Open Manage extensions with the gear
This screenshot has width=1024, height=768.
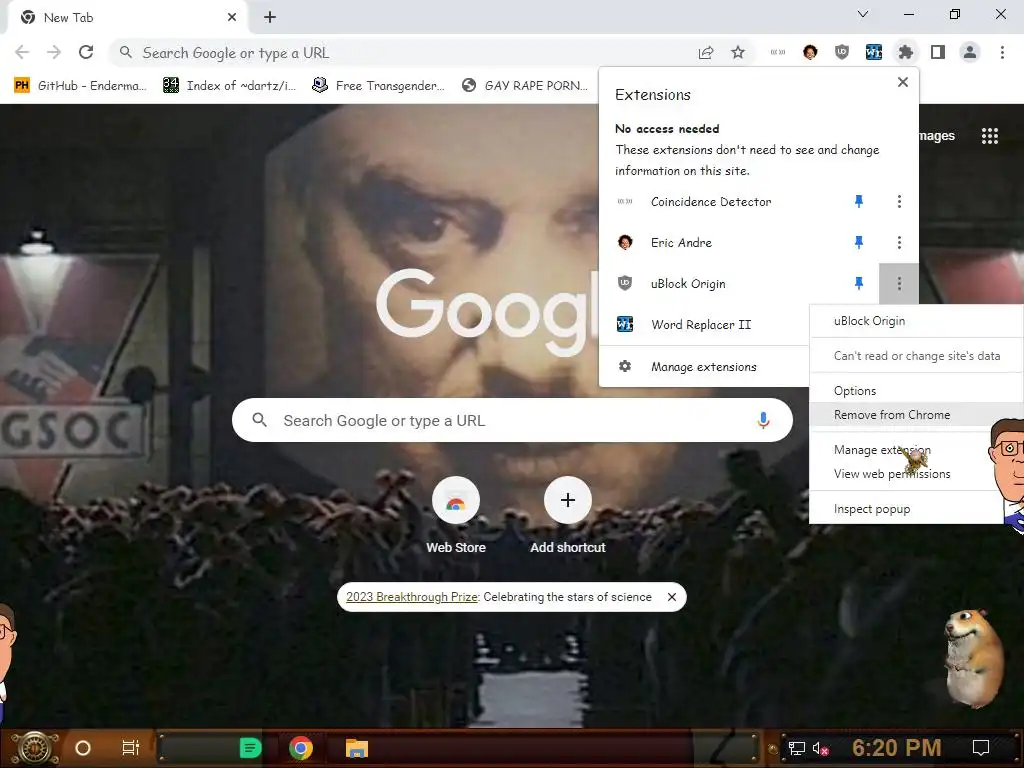pos(703,366)
